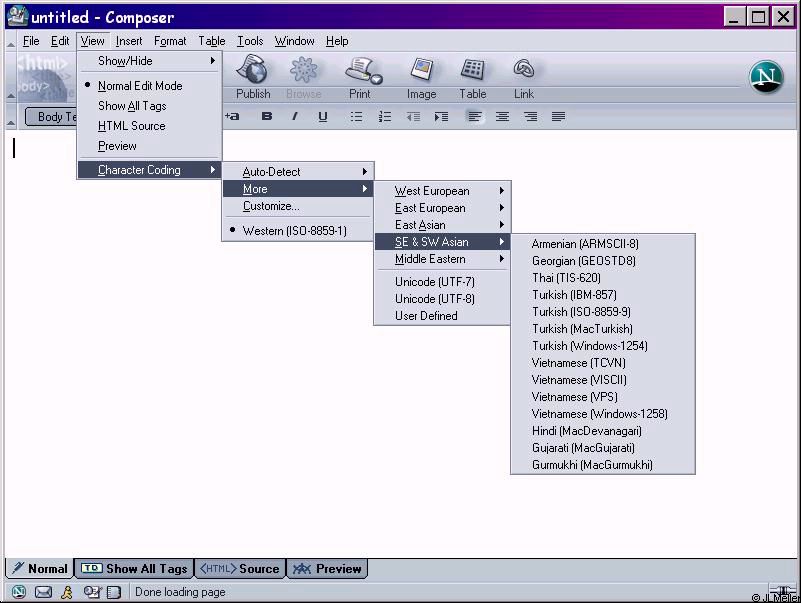The image size is (801, 603).
Task: Choose Preview in the View menu
Action: 150,146
